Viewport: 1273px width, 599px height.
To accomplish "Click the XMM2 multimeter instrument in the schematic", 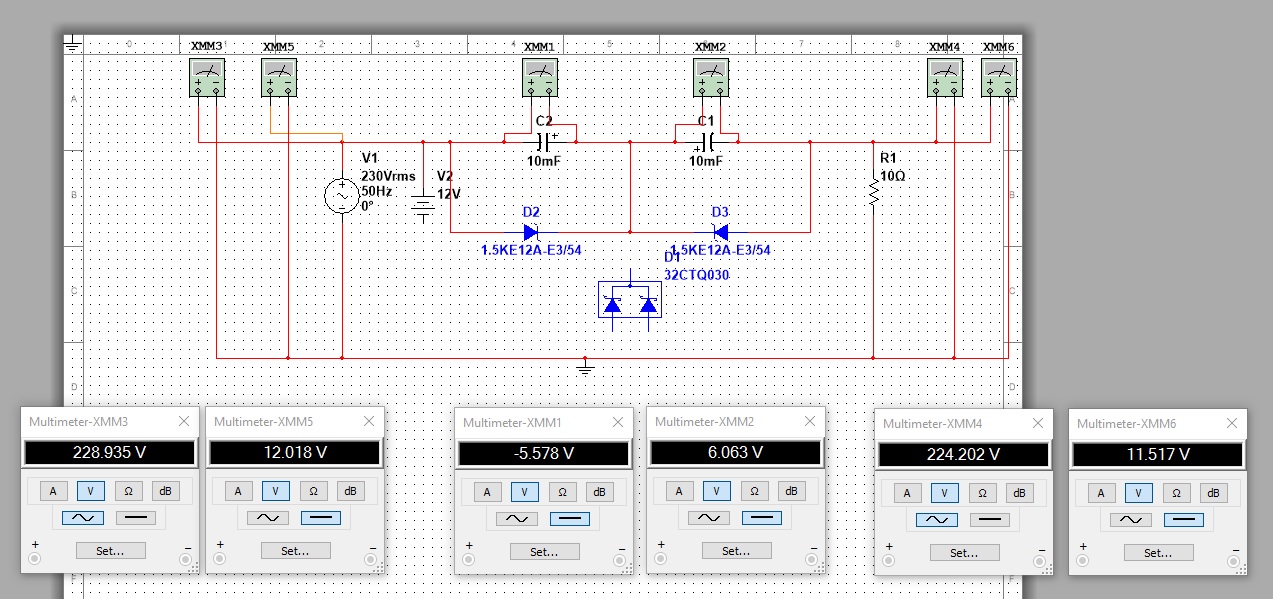I will pyautogui.click(x=711, y=77).
